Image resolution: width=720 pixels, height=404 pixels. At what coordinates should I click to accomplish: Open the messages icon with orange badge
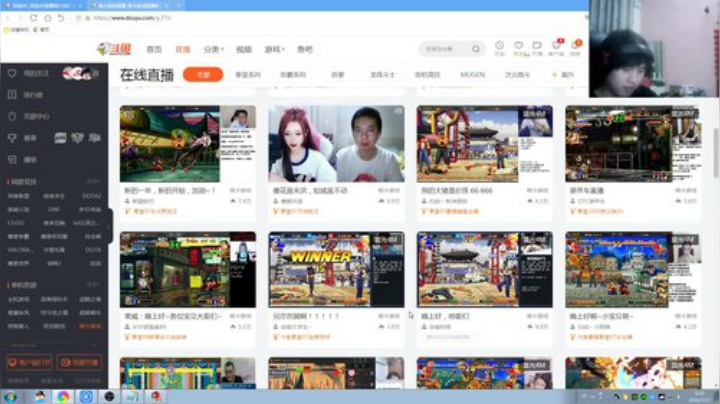[575, 47]
